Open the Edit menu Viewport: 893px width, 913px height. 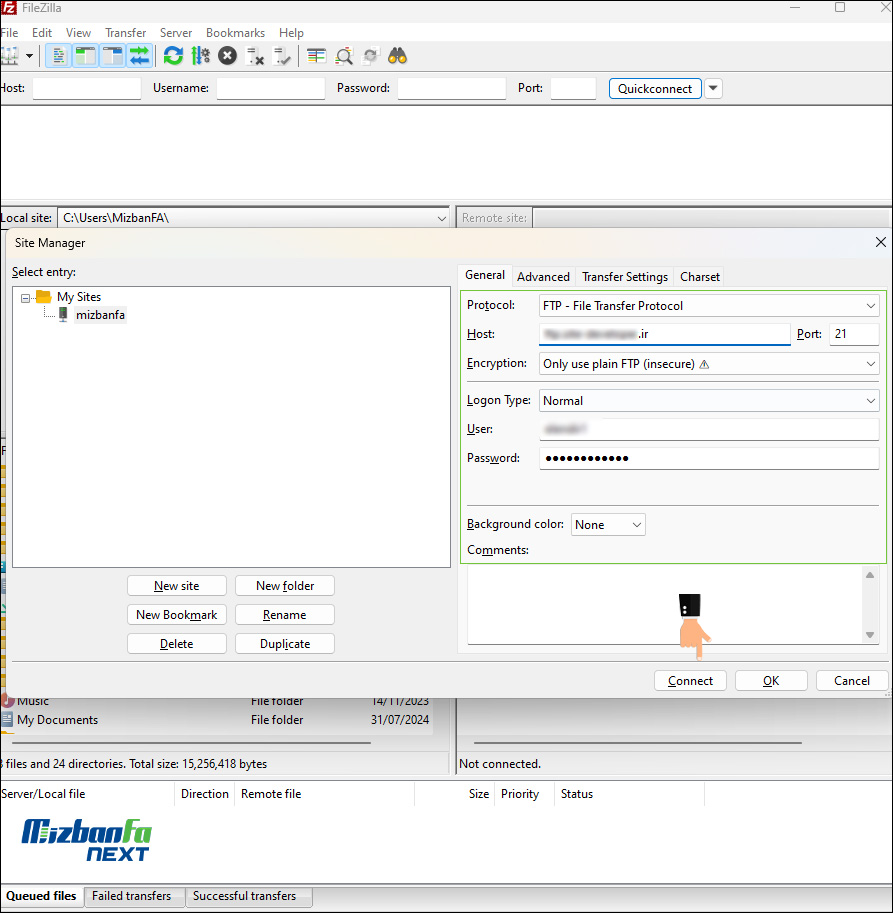(x=42, y=33)
